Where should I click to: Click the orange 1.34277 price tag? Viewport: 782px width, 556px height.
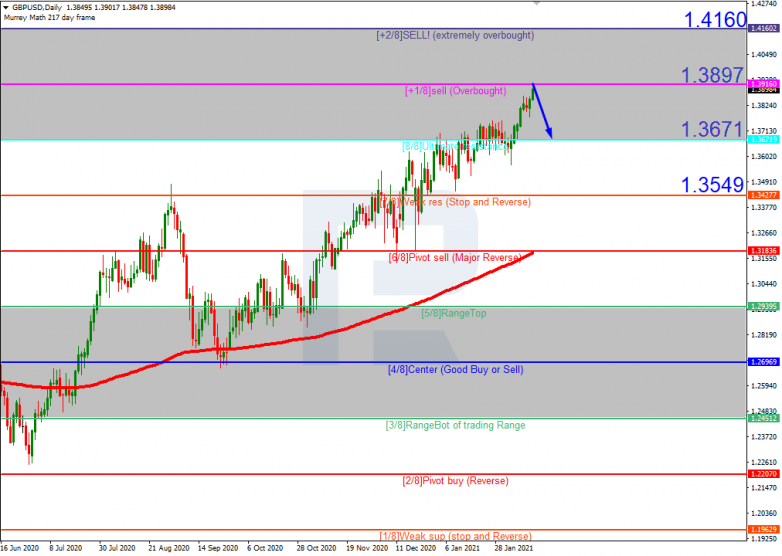(764, 195)
